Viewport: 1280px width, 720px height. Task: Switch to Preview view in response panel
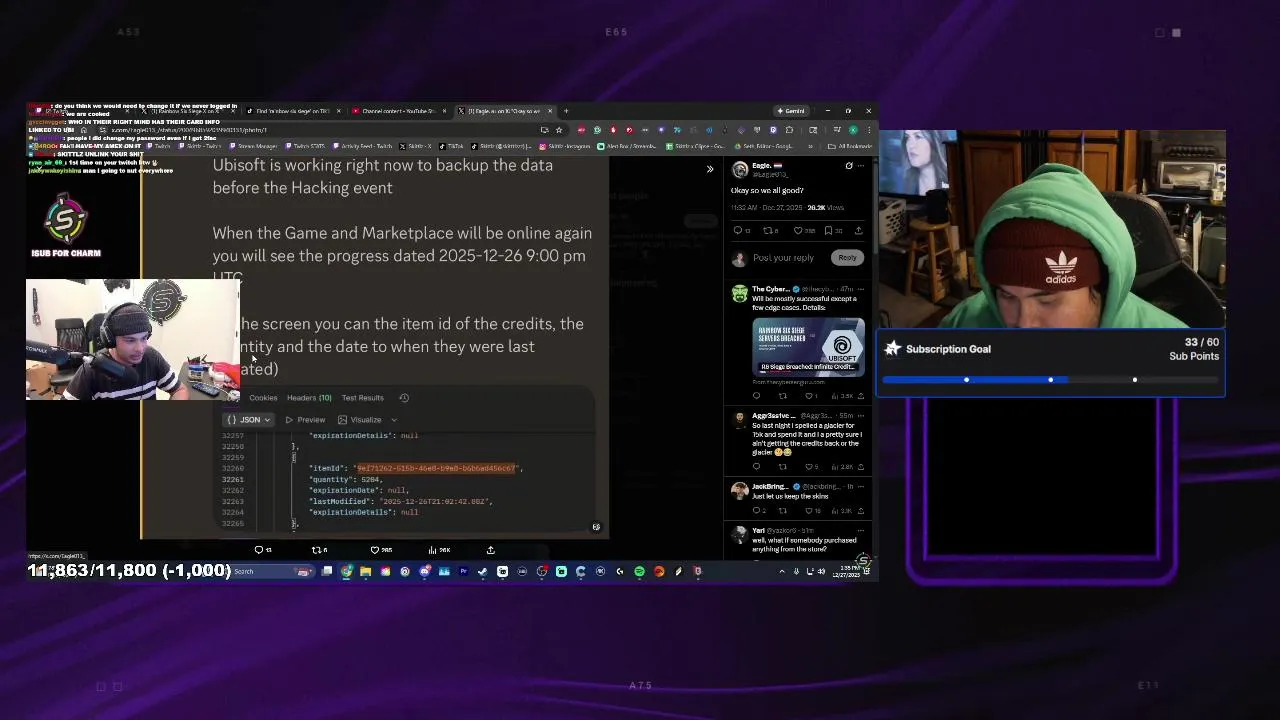click(305, 420)
